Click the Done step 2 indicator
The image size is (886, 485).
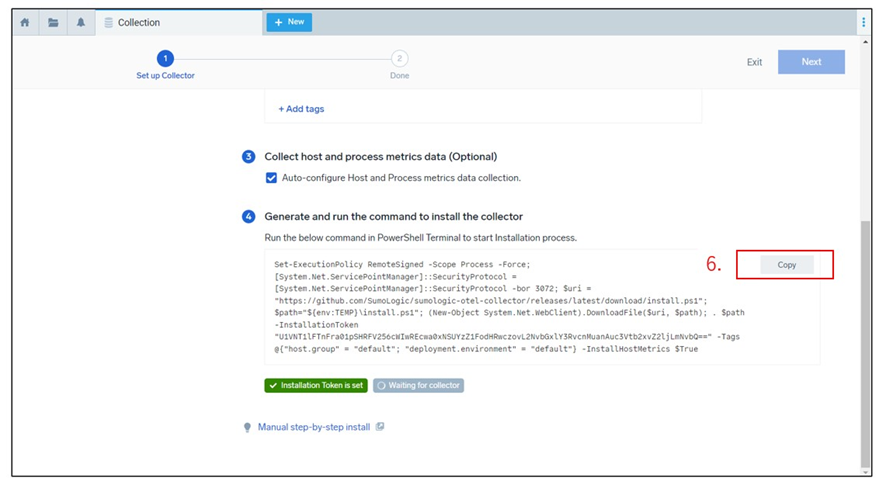pyautogui.click(x=399, y=59)
